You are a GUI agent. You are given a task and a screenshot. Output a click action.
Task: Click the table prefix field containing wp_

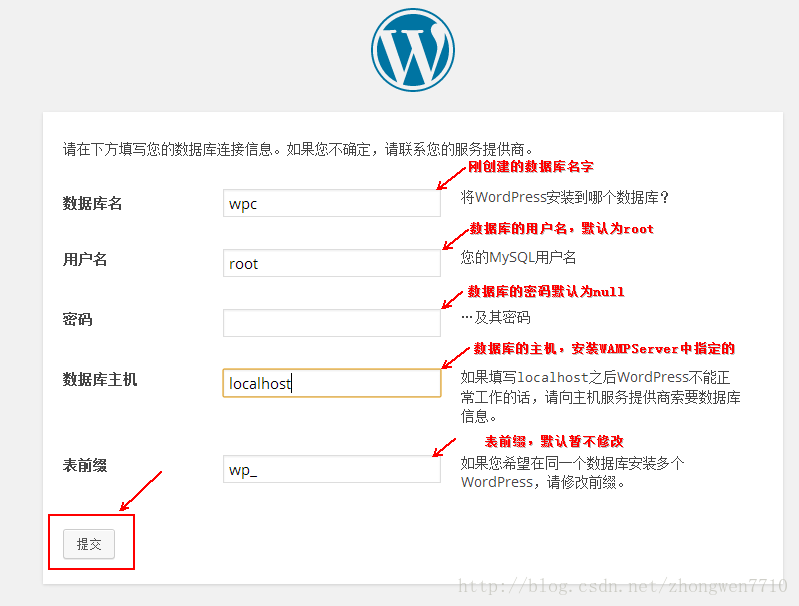(332, 469)
